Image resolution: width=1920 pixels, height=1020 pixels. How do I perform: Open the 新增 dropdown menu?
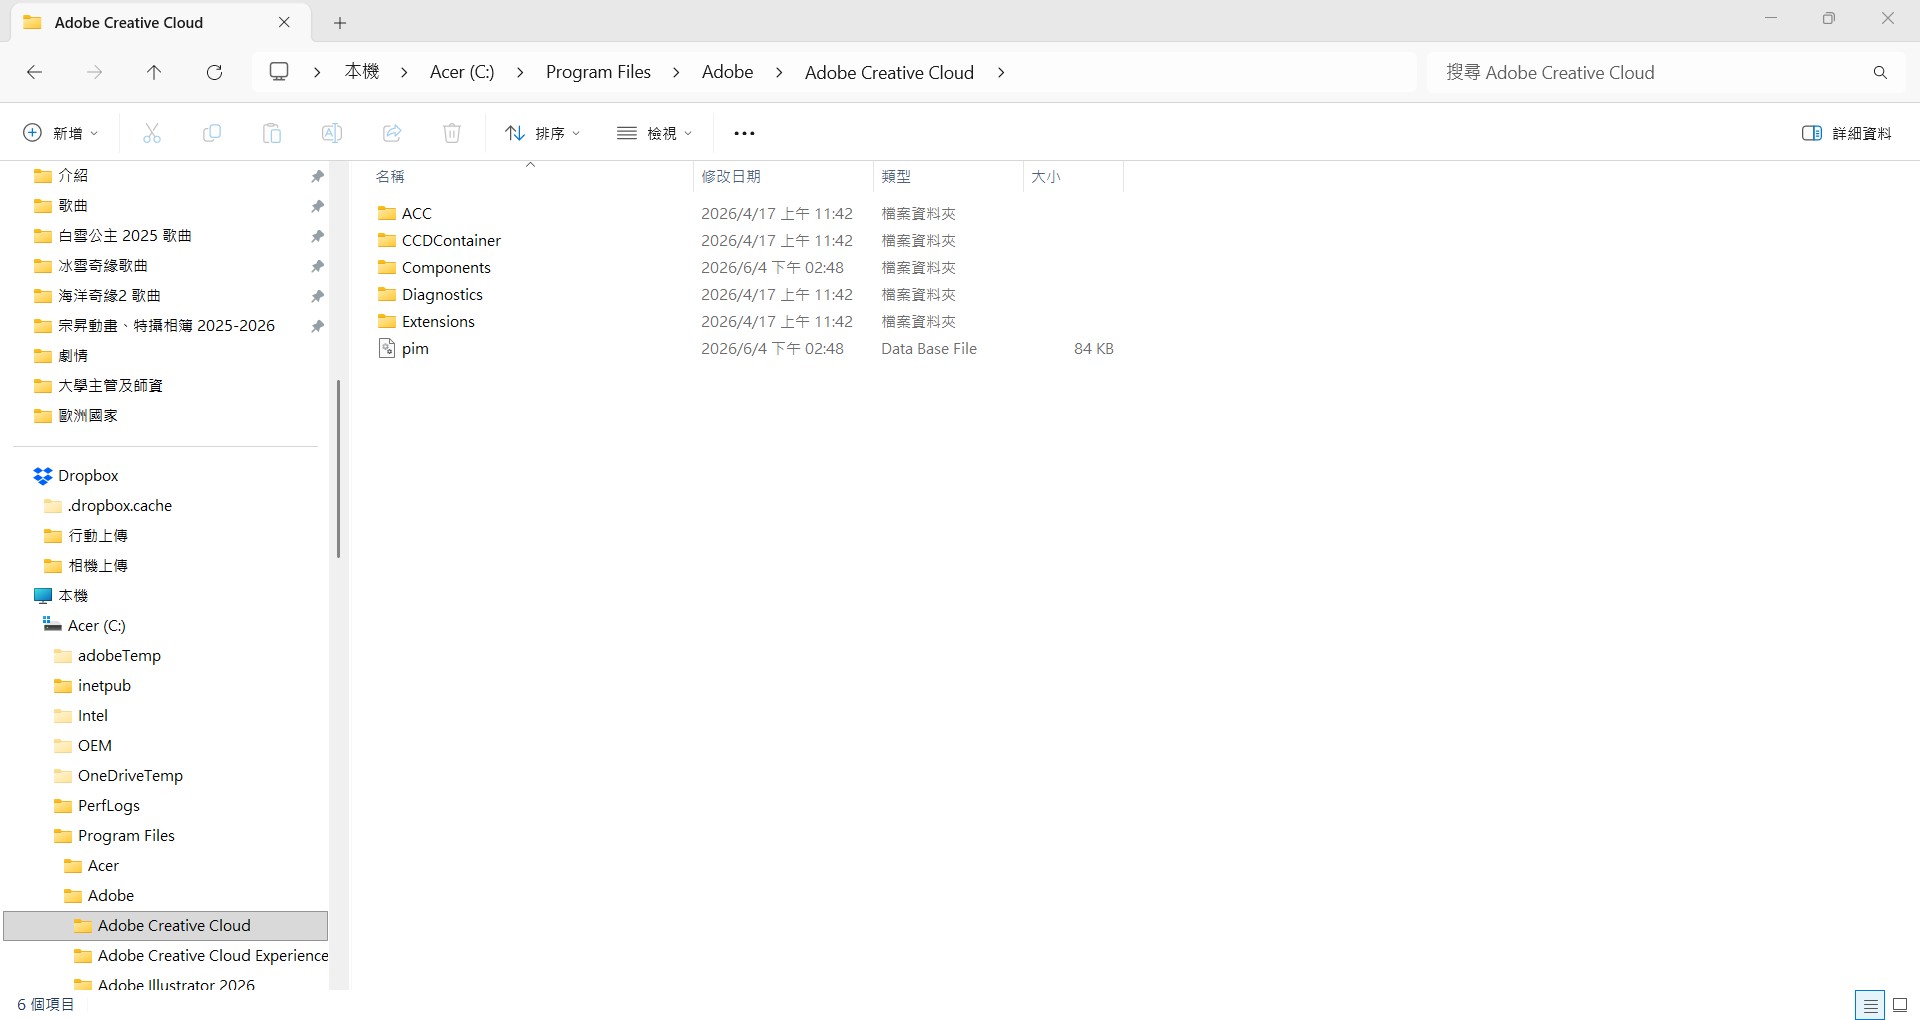coord(60,133)
